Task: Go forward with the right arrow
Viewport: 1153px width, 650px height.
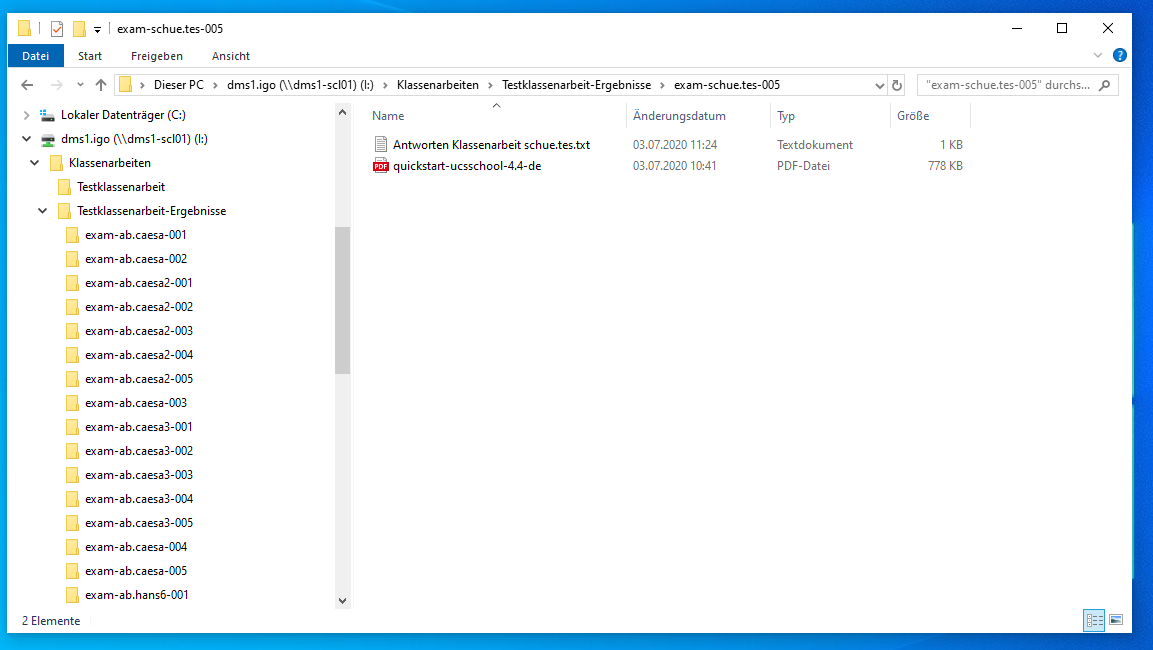Action: [x=56, y=85]
